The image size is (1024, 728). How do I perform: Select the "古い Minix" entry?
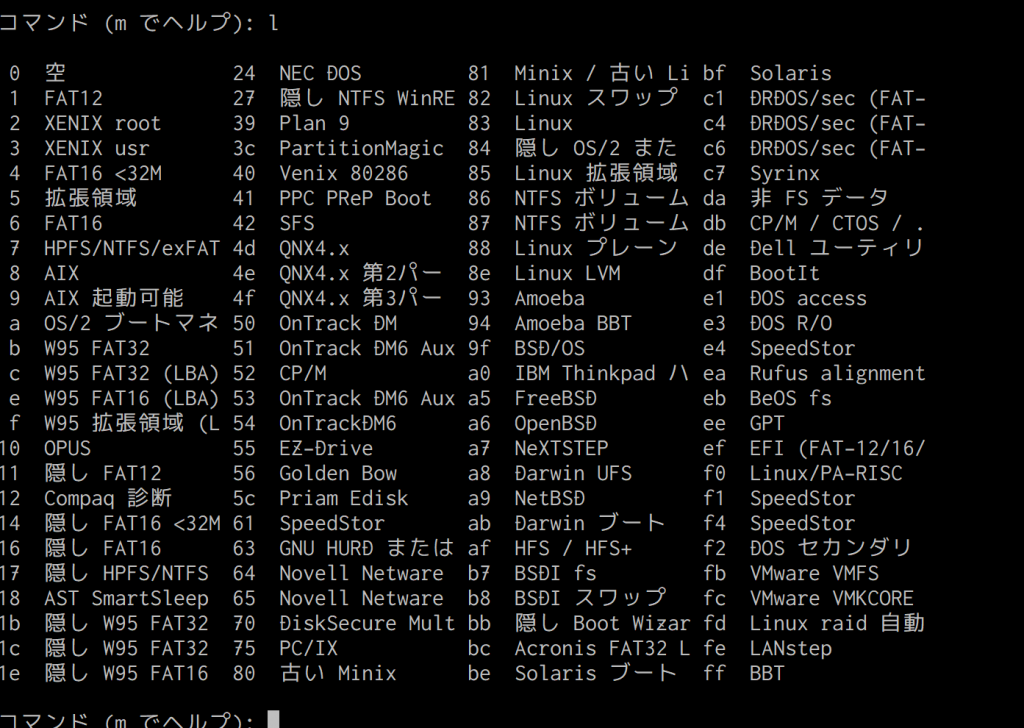338,673
